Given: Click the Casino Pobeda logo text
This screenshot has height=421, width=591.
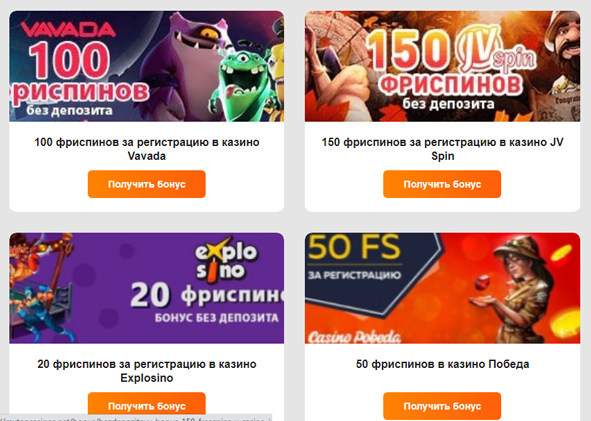Looking at the screenshot, I should [x=354, y=337].
